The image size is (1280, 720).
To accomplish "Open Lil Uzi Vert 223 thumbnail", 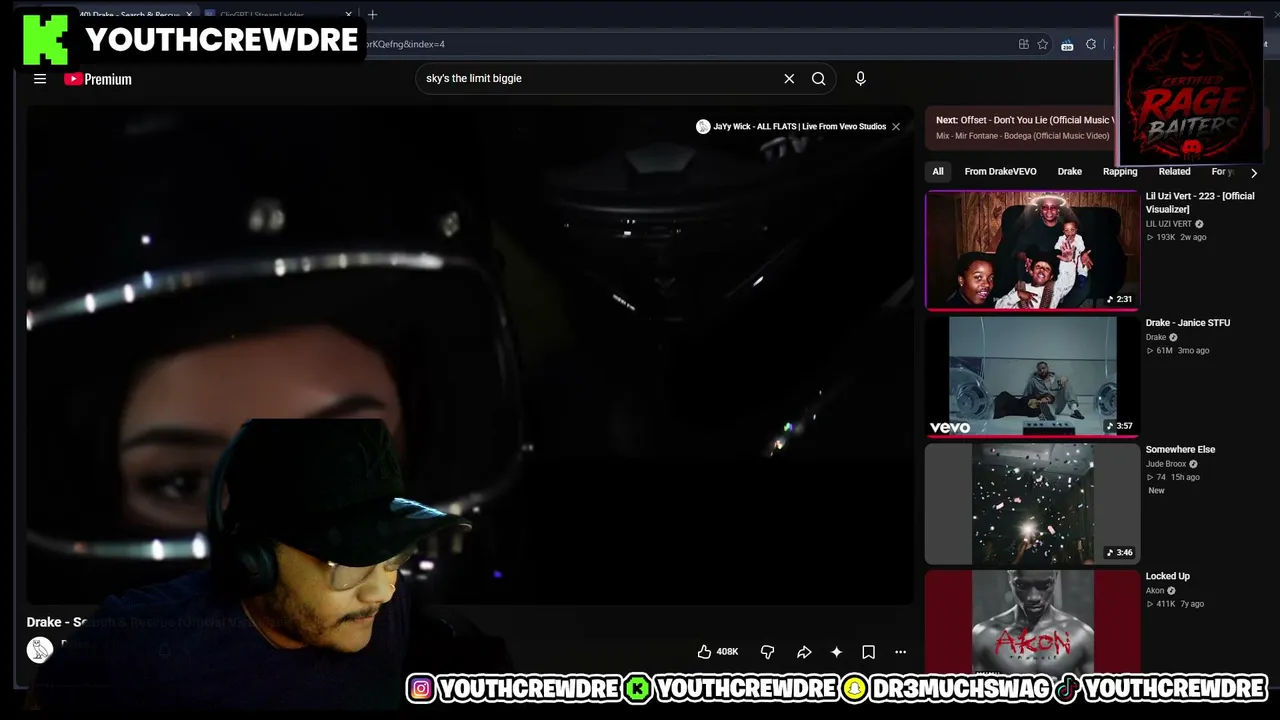I will 1032,250.
